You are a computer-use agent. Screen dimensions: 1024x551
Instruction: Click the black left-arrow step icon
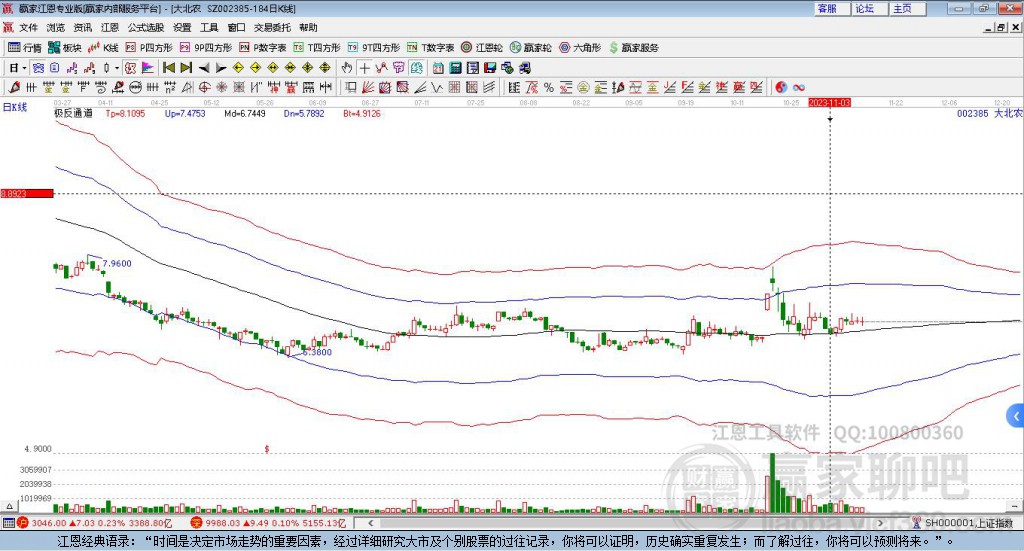(204, 67)
